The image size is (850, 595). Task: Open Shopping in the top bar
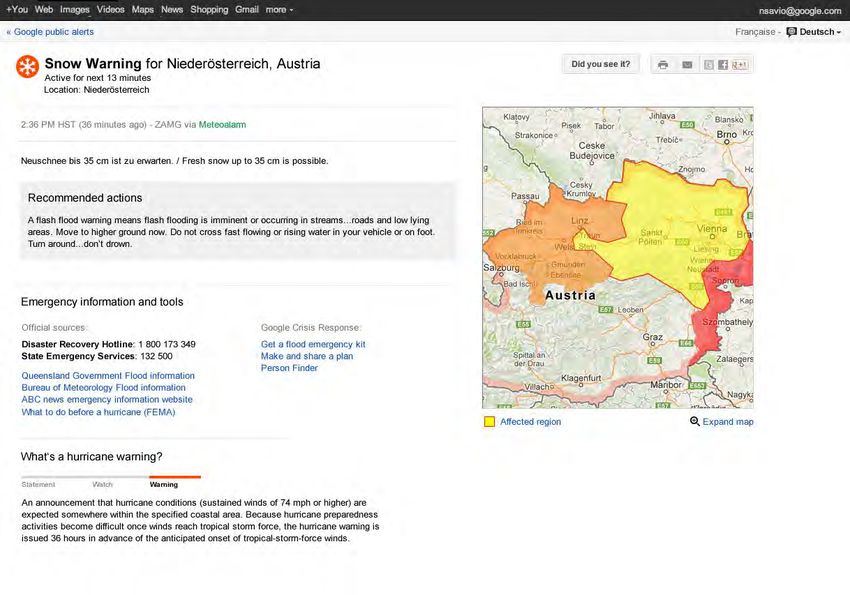[209, 10]
